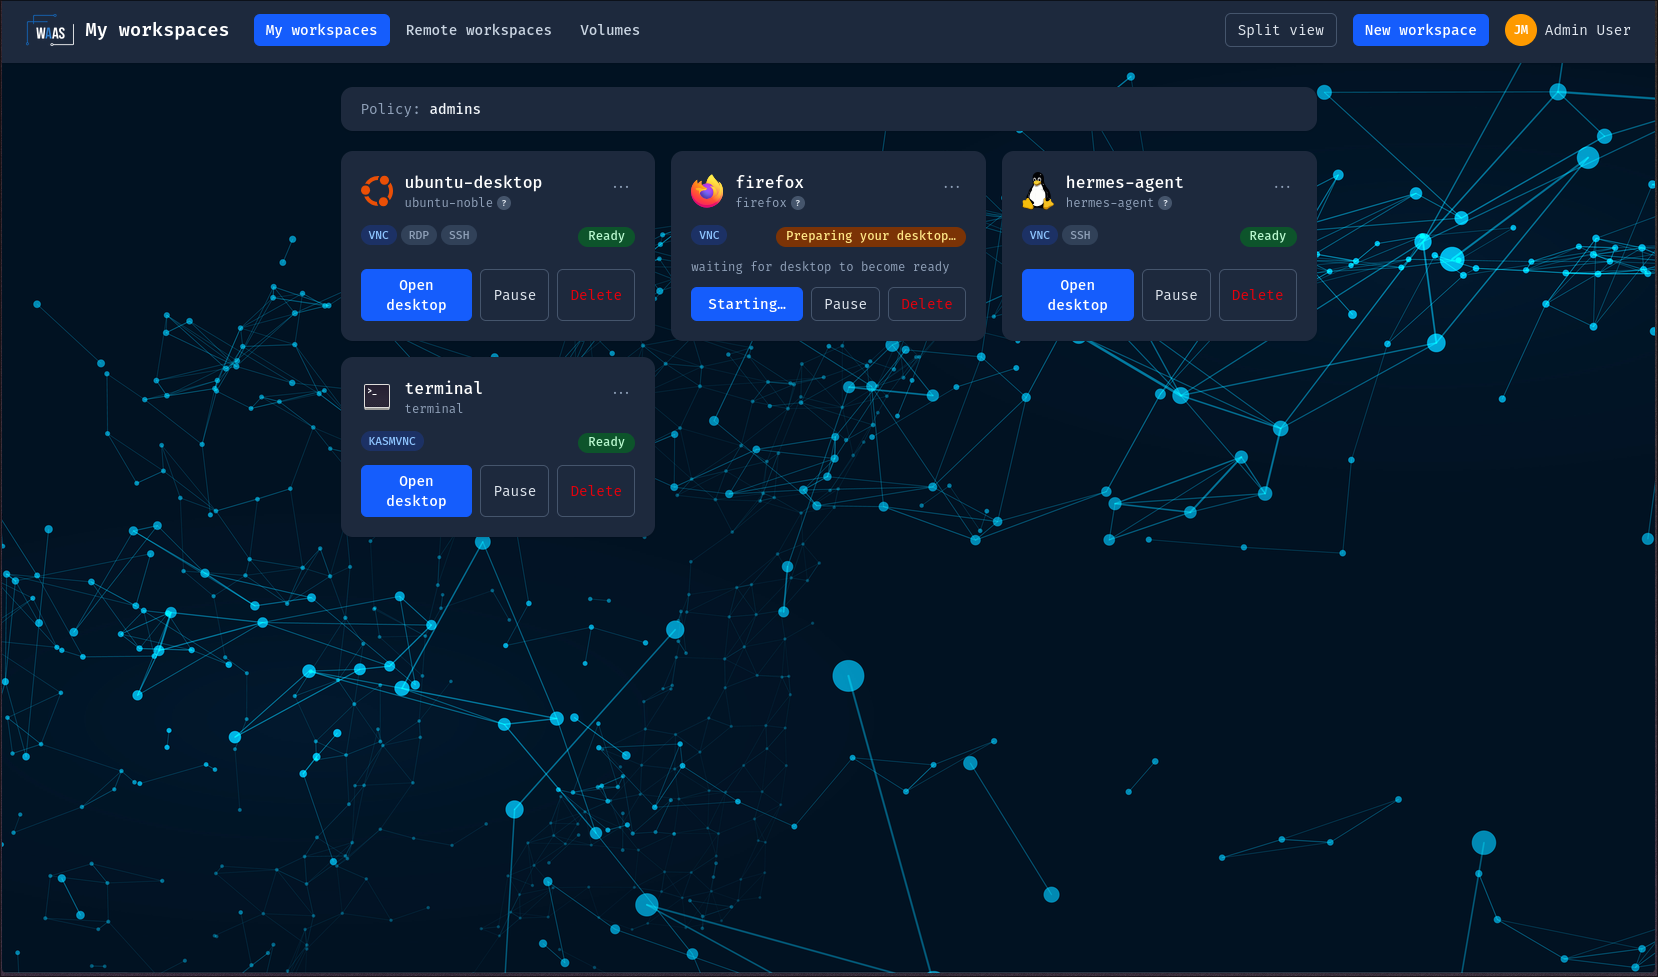
Task: Select VNC protocol on ubuntu-desktop
Action: point(379,236)
